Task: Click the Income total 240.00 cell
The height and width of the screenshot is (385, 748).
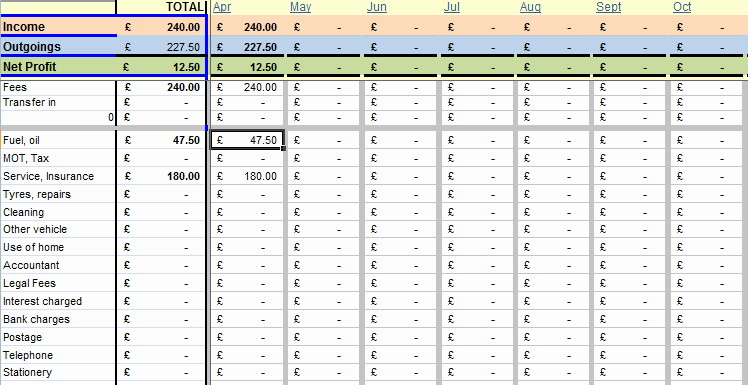Action: [x=161, y=27]
